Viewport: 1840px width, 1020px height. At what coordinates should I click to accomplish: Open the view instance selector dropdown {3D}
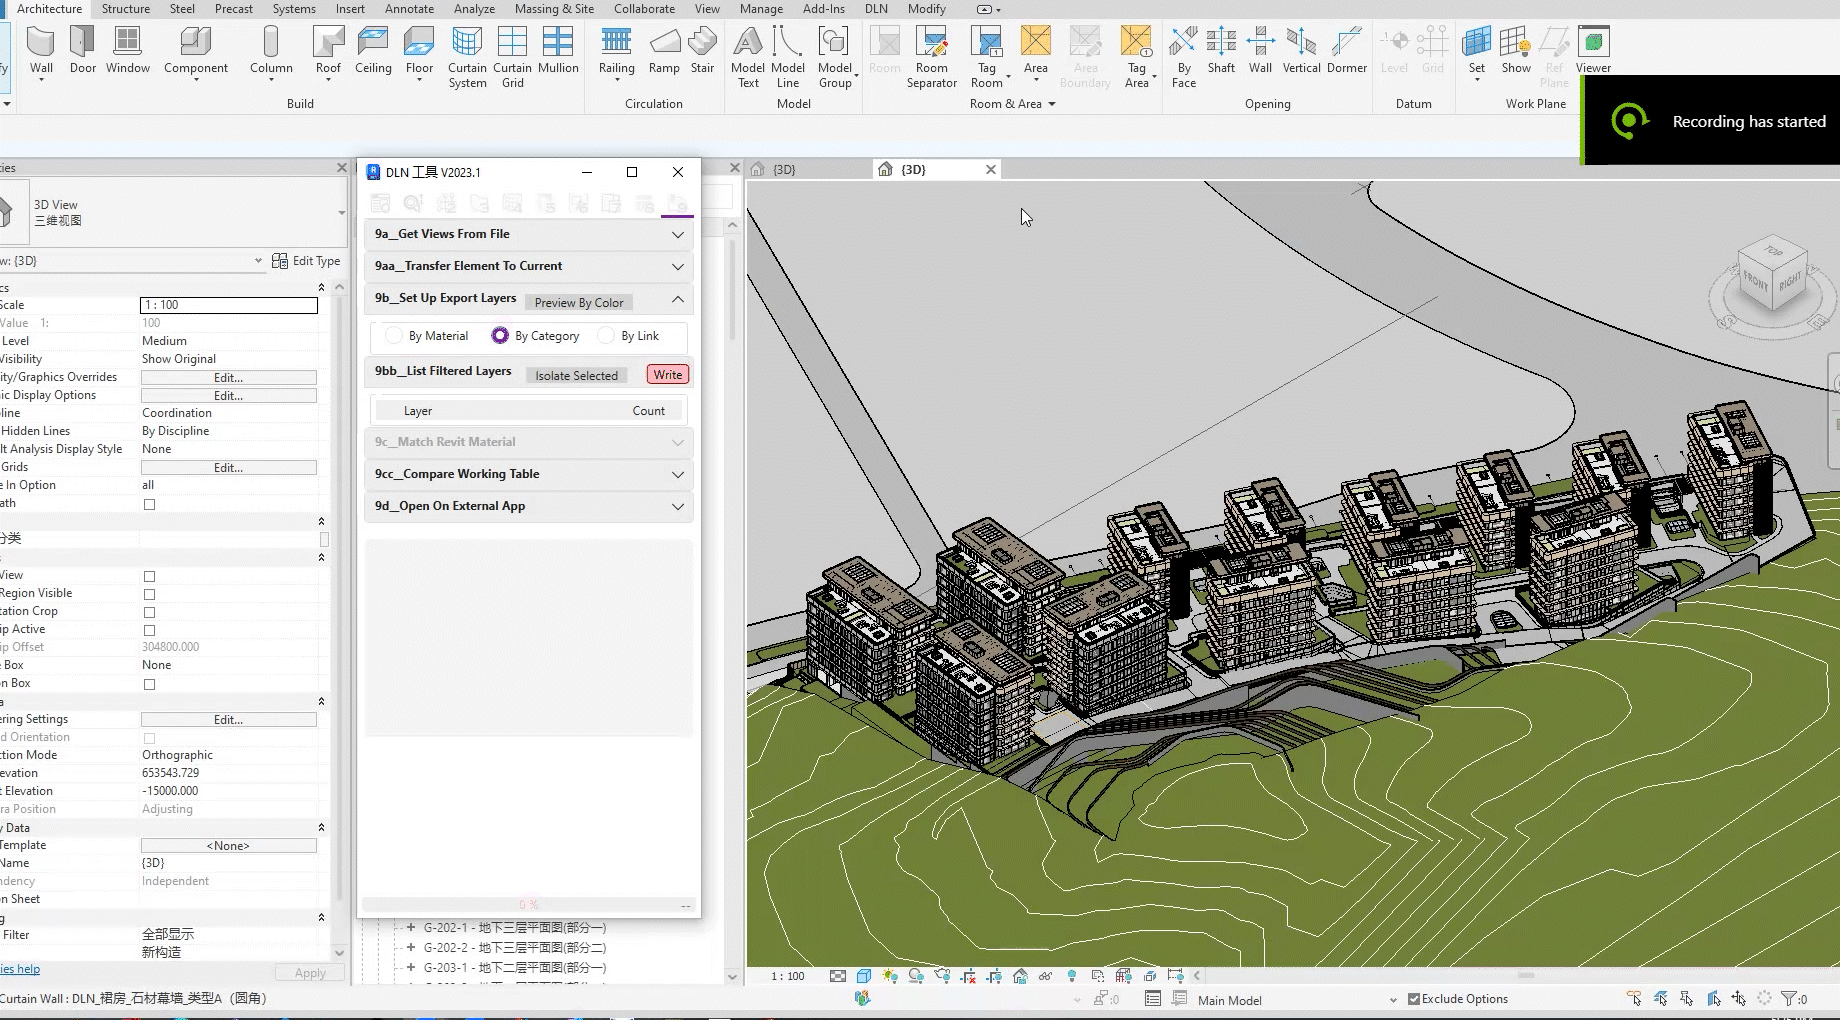[259, 261]
